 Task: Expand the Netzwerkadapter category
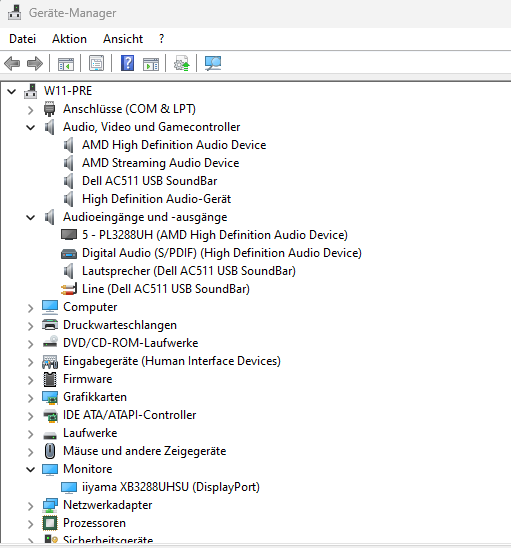[x=31, y=506]
